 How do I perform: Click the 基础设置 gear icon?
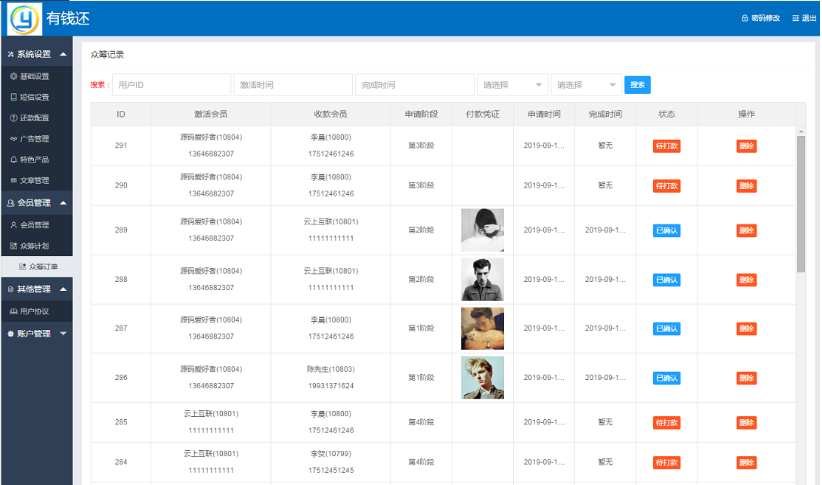coord(14,76)
